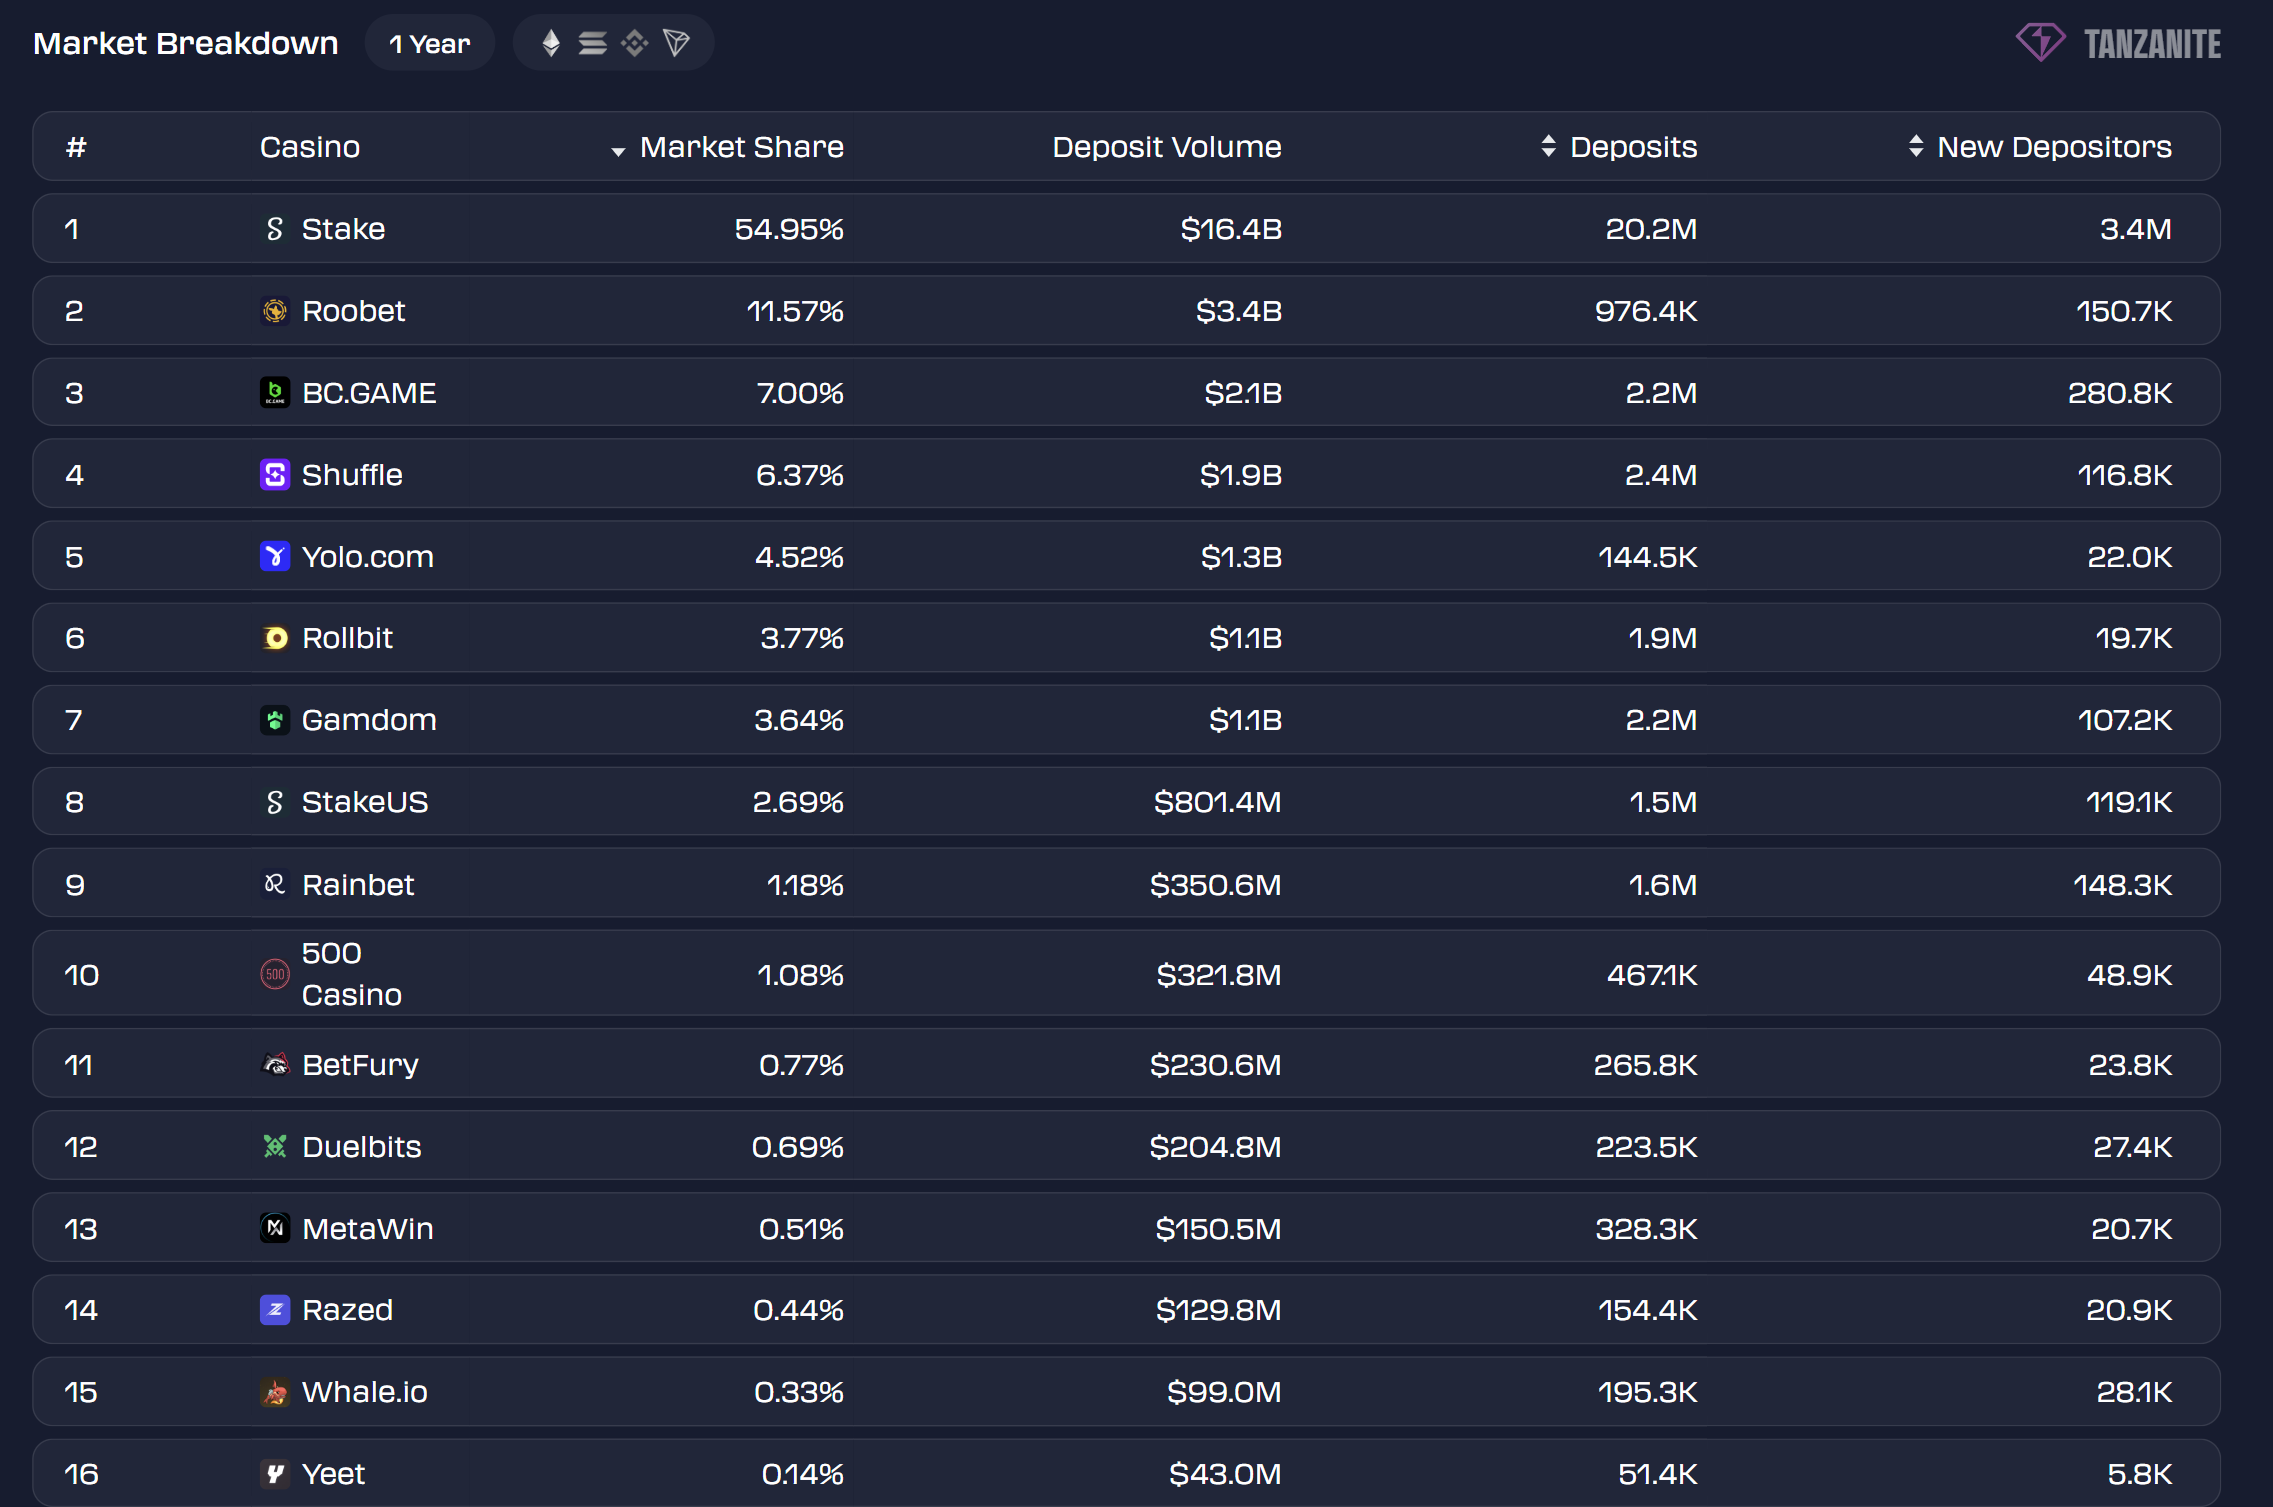The image size is (2273, 1507).
Task: Open the Stake casino name link
Action: coord(343,229)
